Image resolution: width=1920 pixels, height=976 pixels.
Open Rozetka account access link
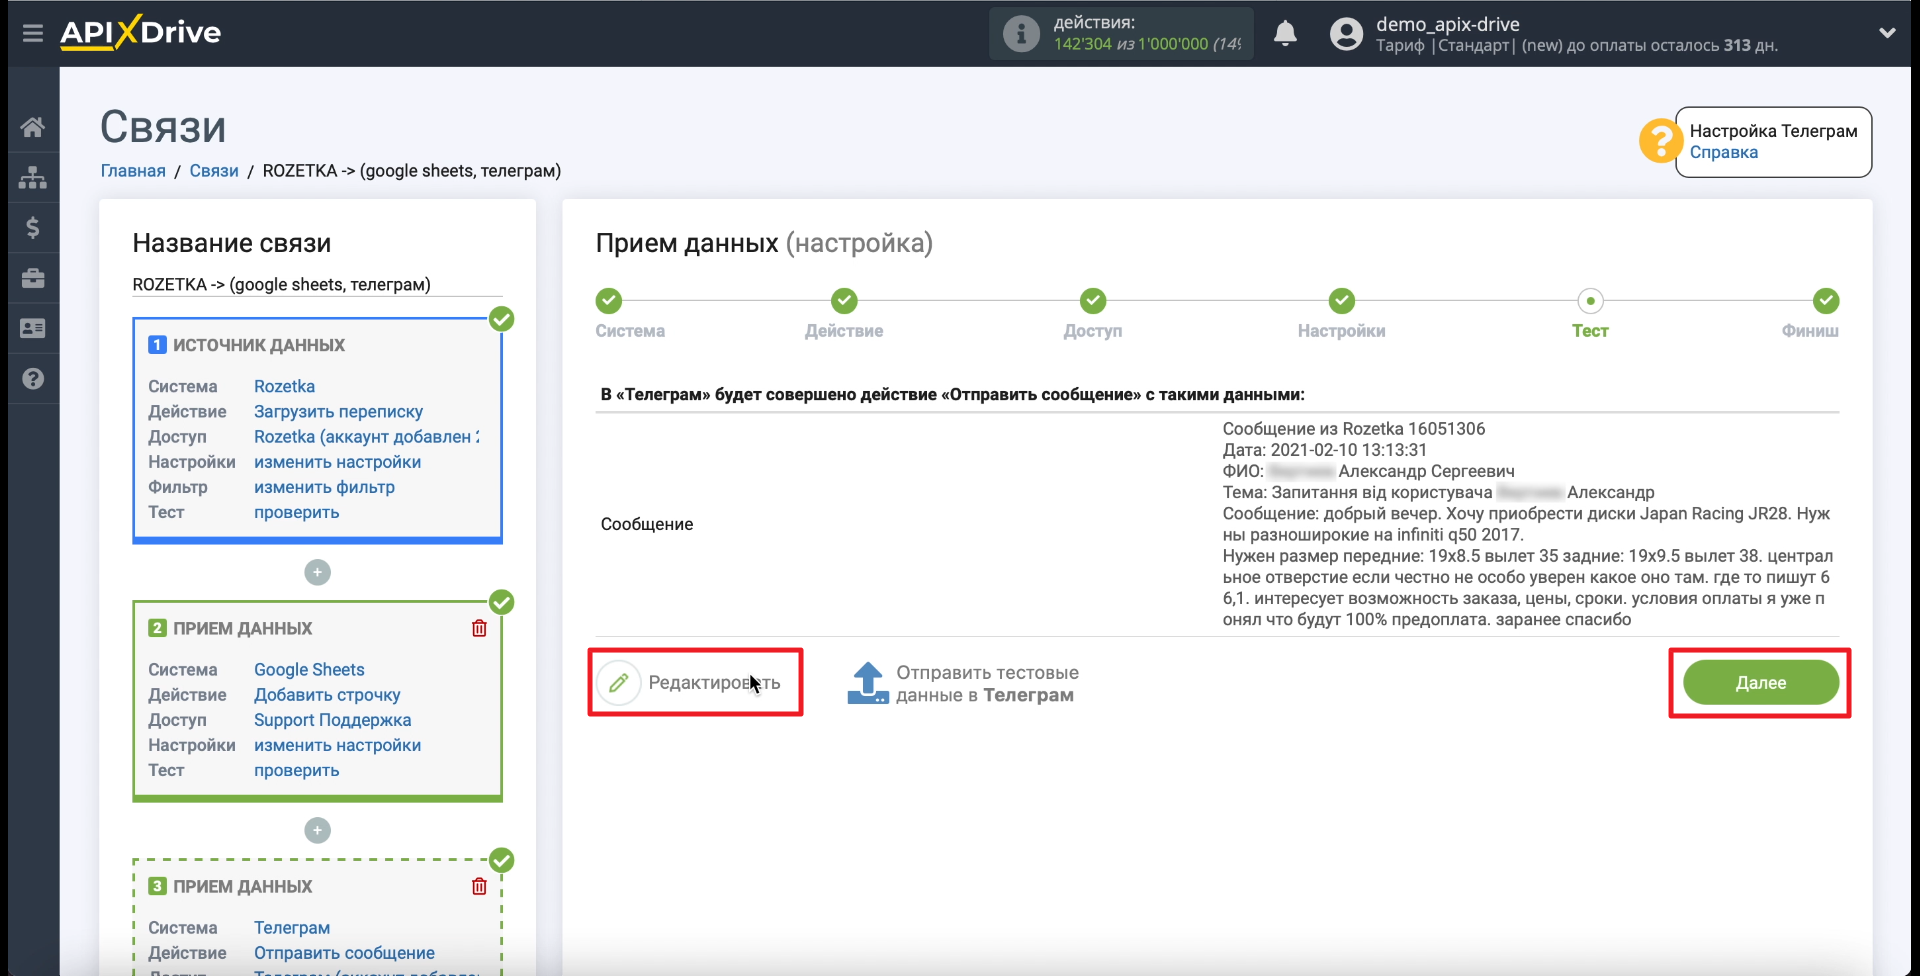366,437
